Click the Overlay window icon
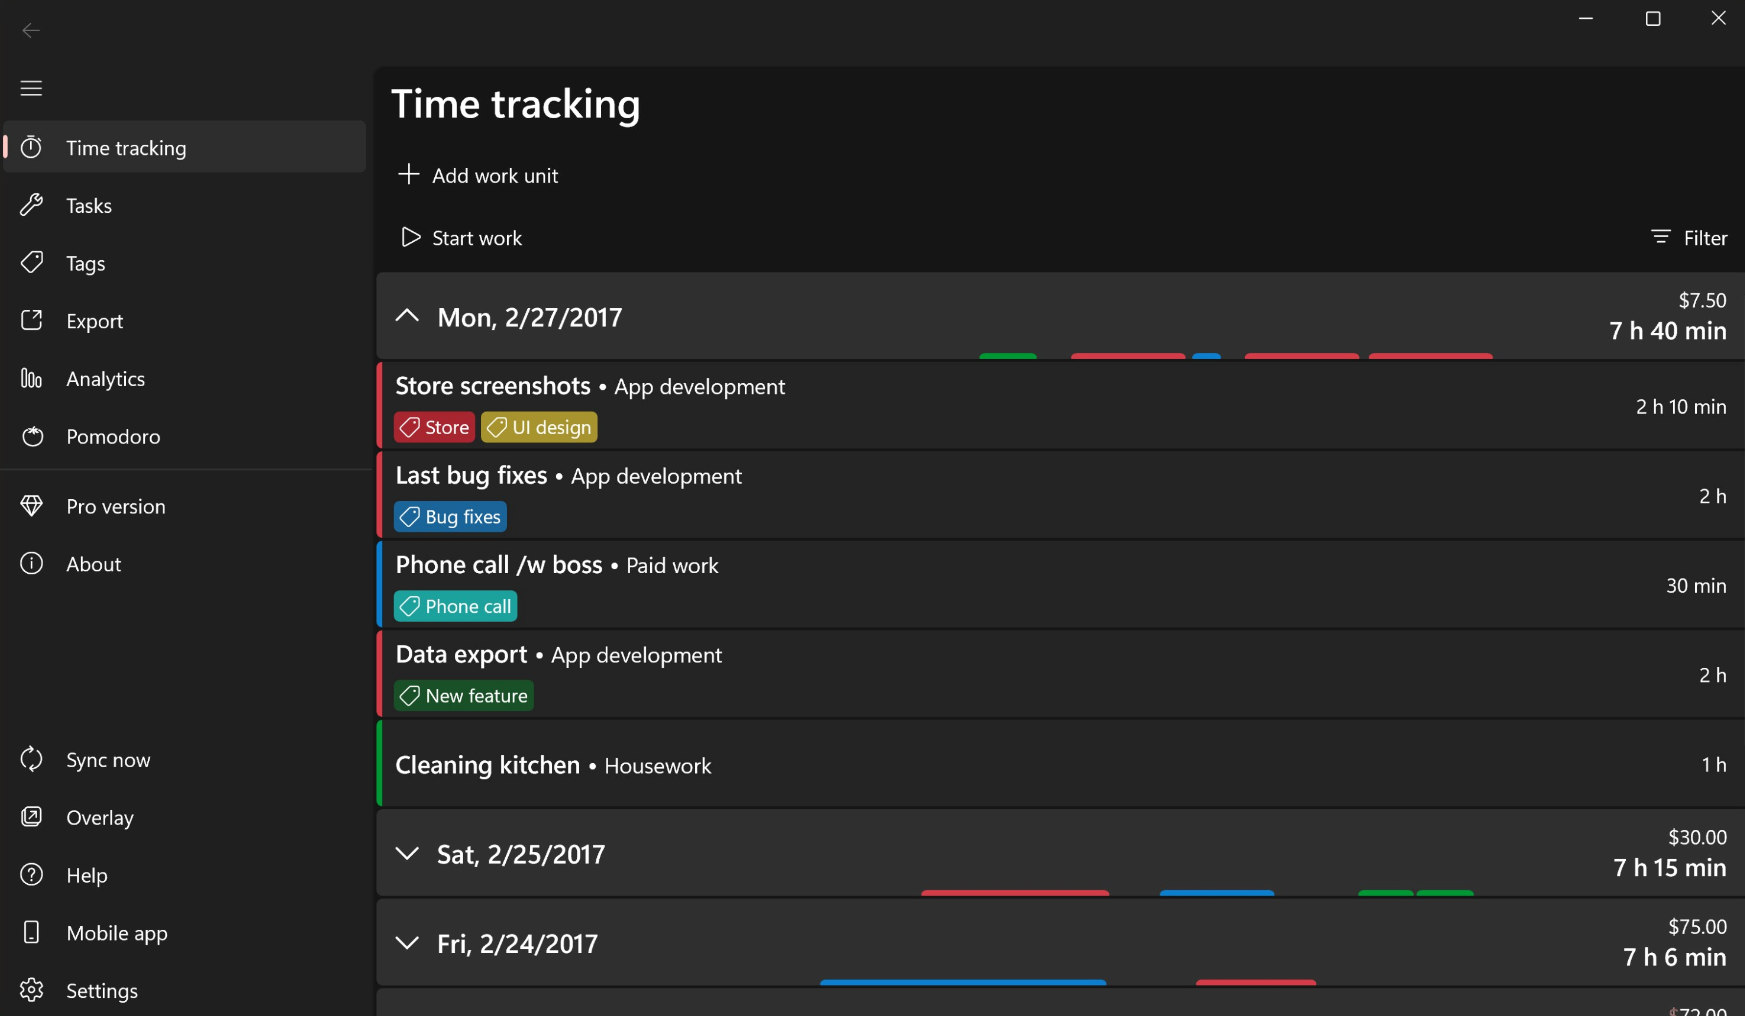Screen dimensions: 1745x1016 tap(32, 817)
